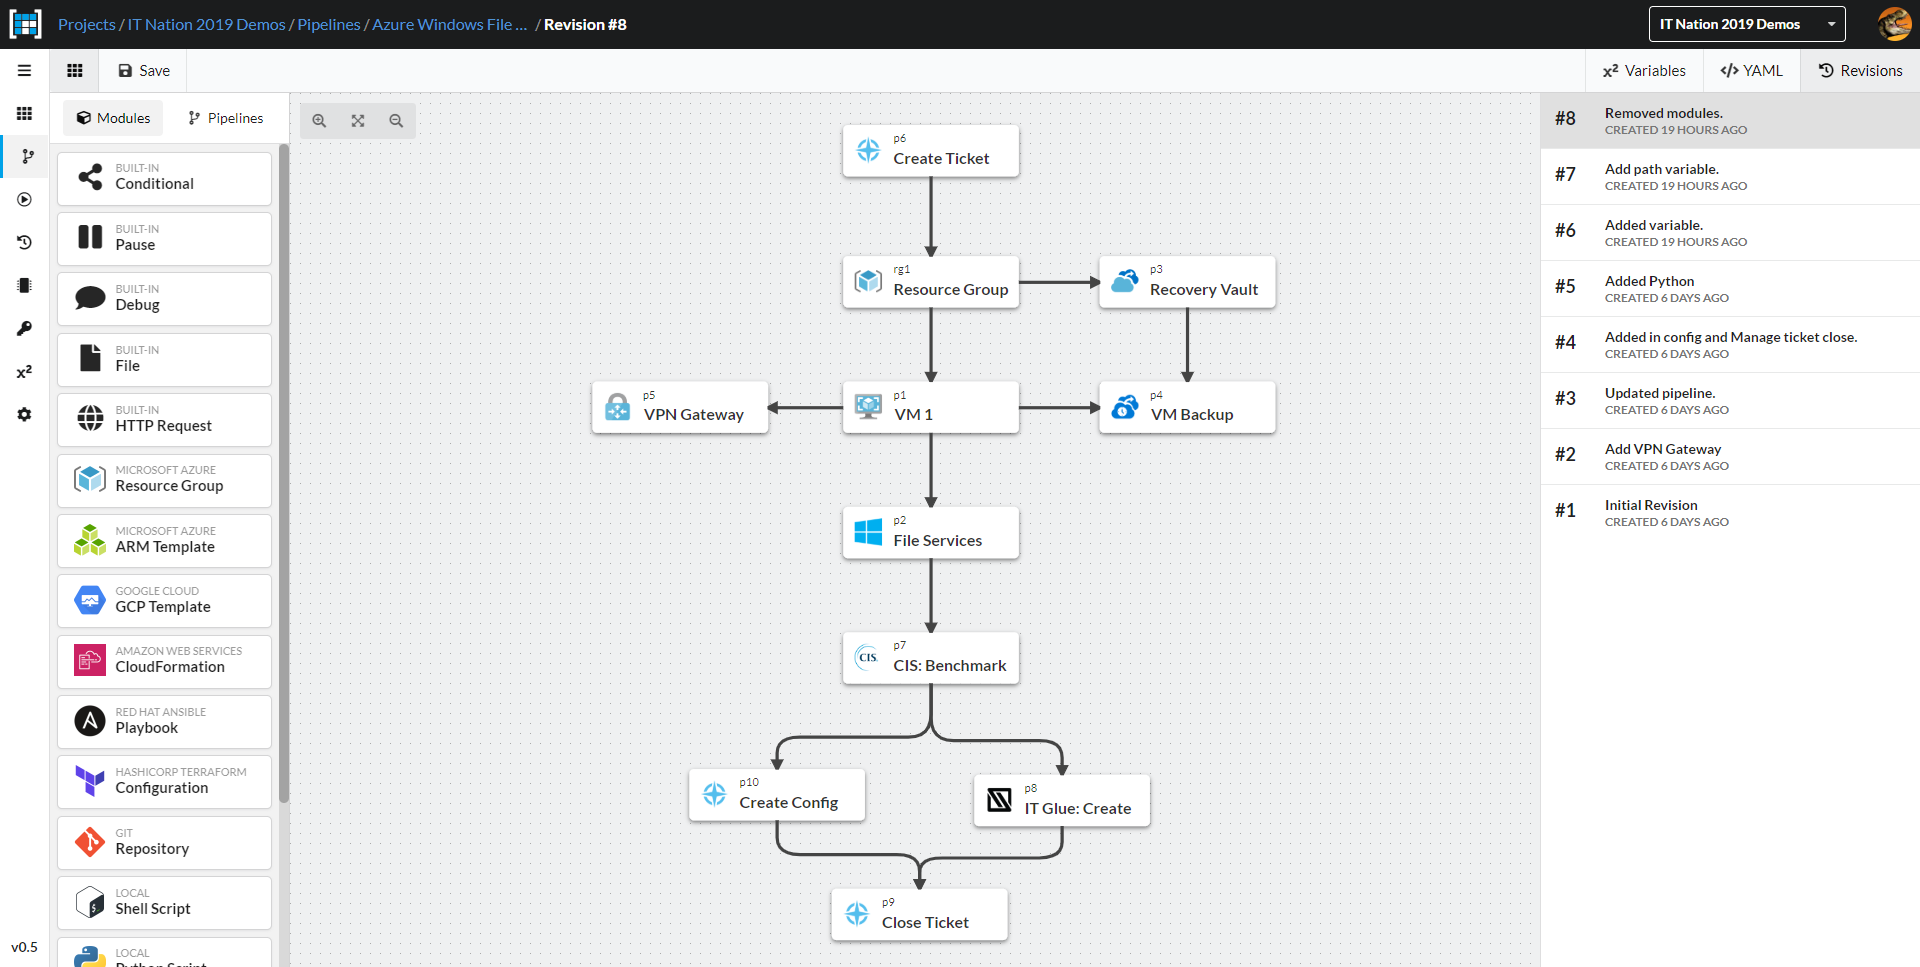Zoom out on the pipeline canvas

tap(396, 121)
